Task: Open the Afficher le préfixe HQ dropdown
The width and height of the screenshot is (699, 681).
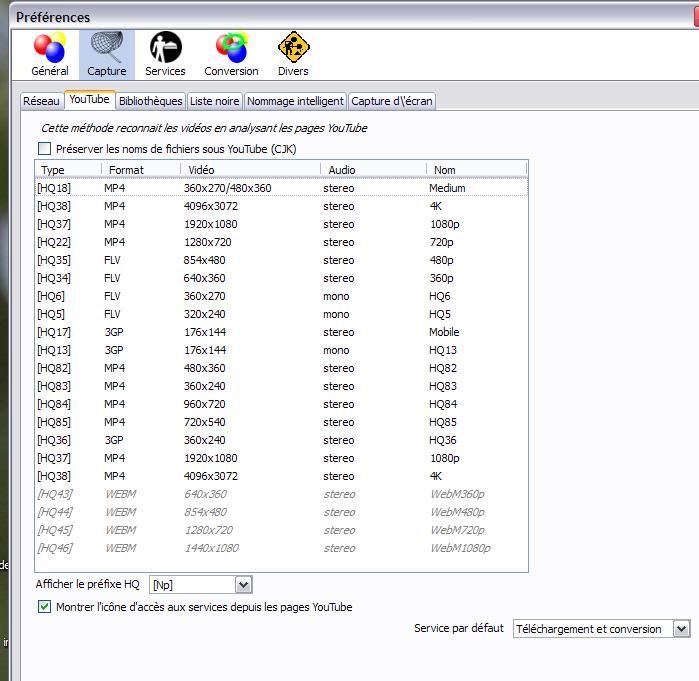Action: 201,585
